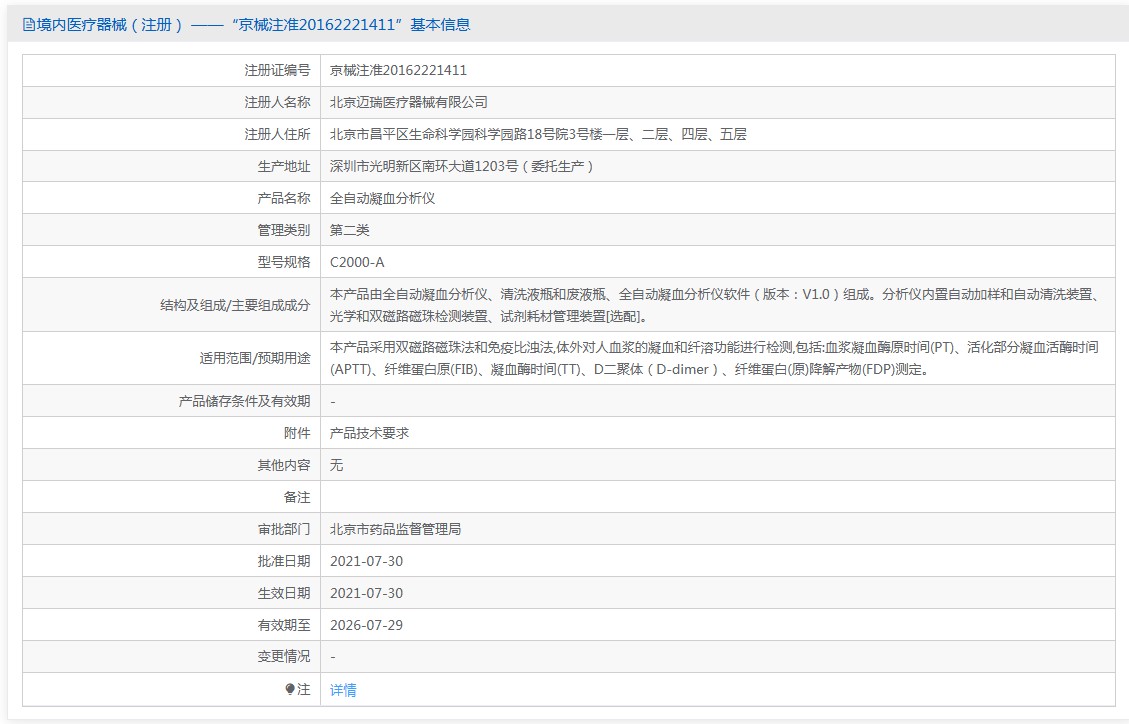Click the 生效日期 row label
Viewport: 1129px width, 724px height.
(283, 593)
